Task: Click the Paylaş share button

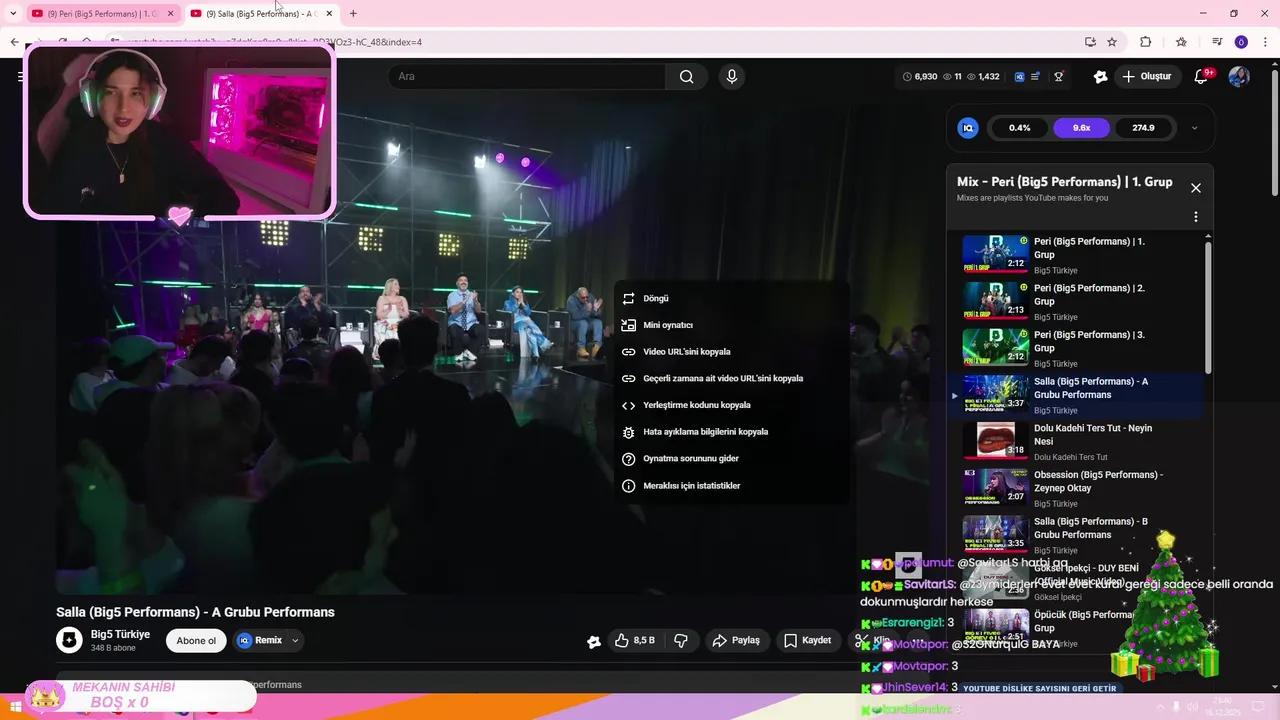Action: [736, 640]
